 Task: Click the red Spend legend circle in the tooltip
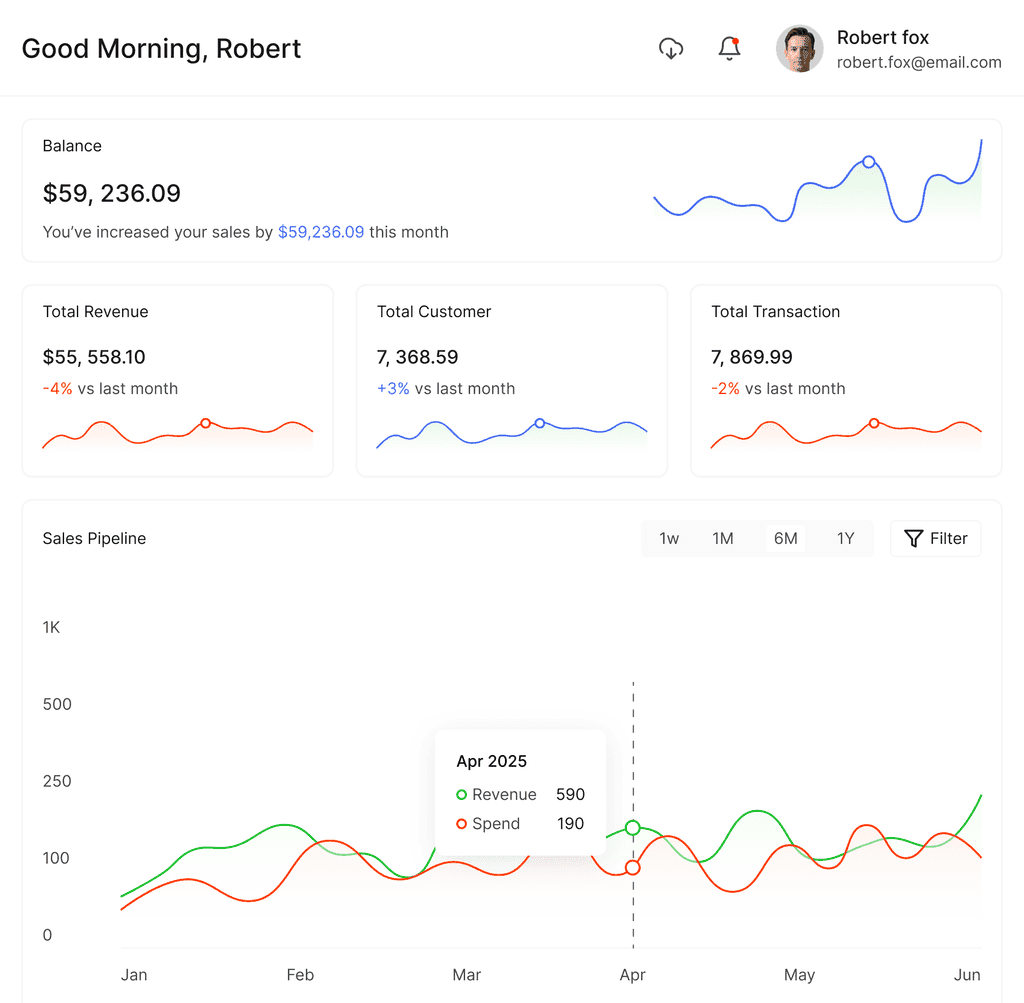(x=462, y=824)
